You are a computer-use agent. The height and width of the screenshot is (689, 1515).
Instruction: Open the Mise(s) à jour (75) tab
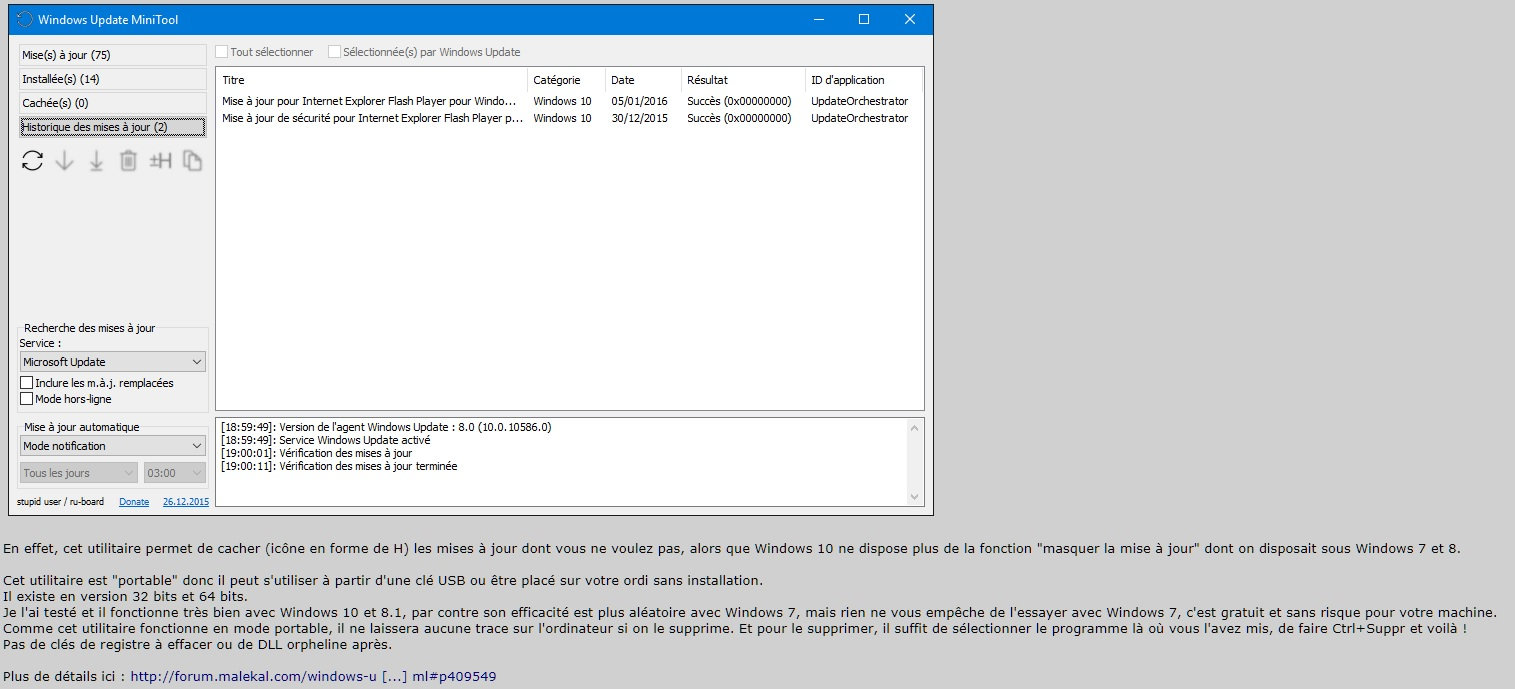113,55
